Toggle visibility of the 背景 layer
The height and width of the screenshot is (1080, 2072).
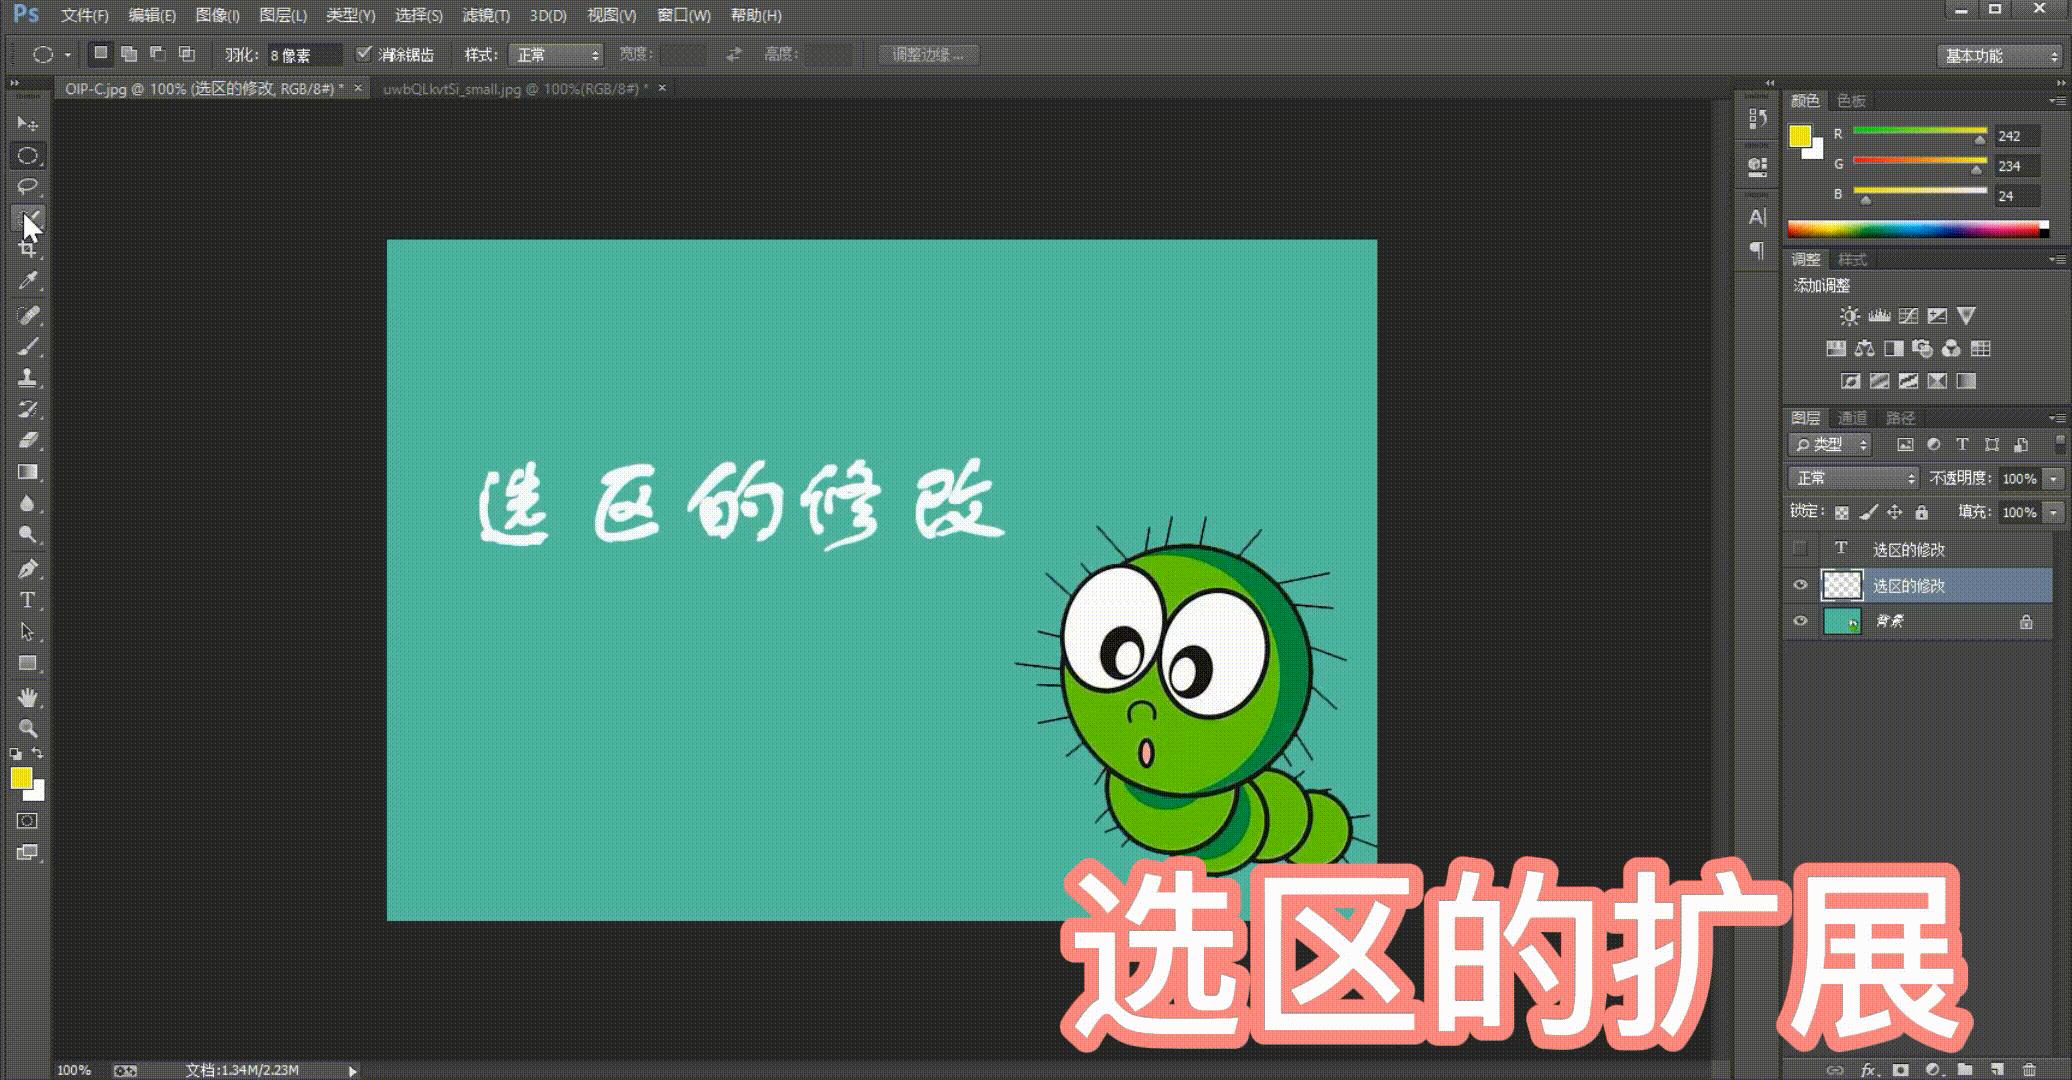tap(1801, 620)
